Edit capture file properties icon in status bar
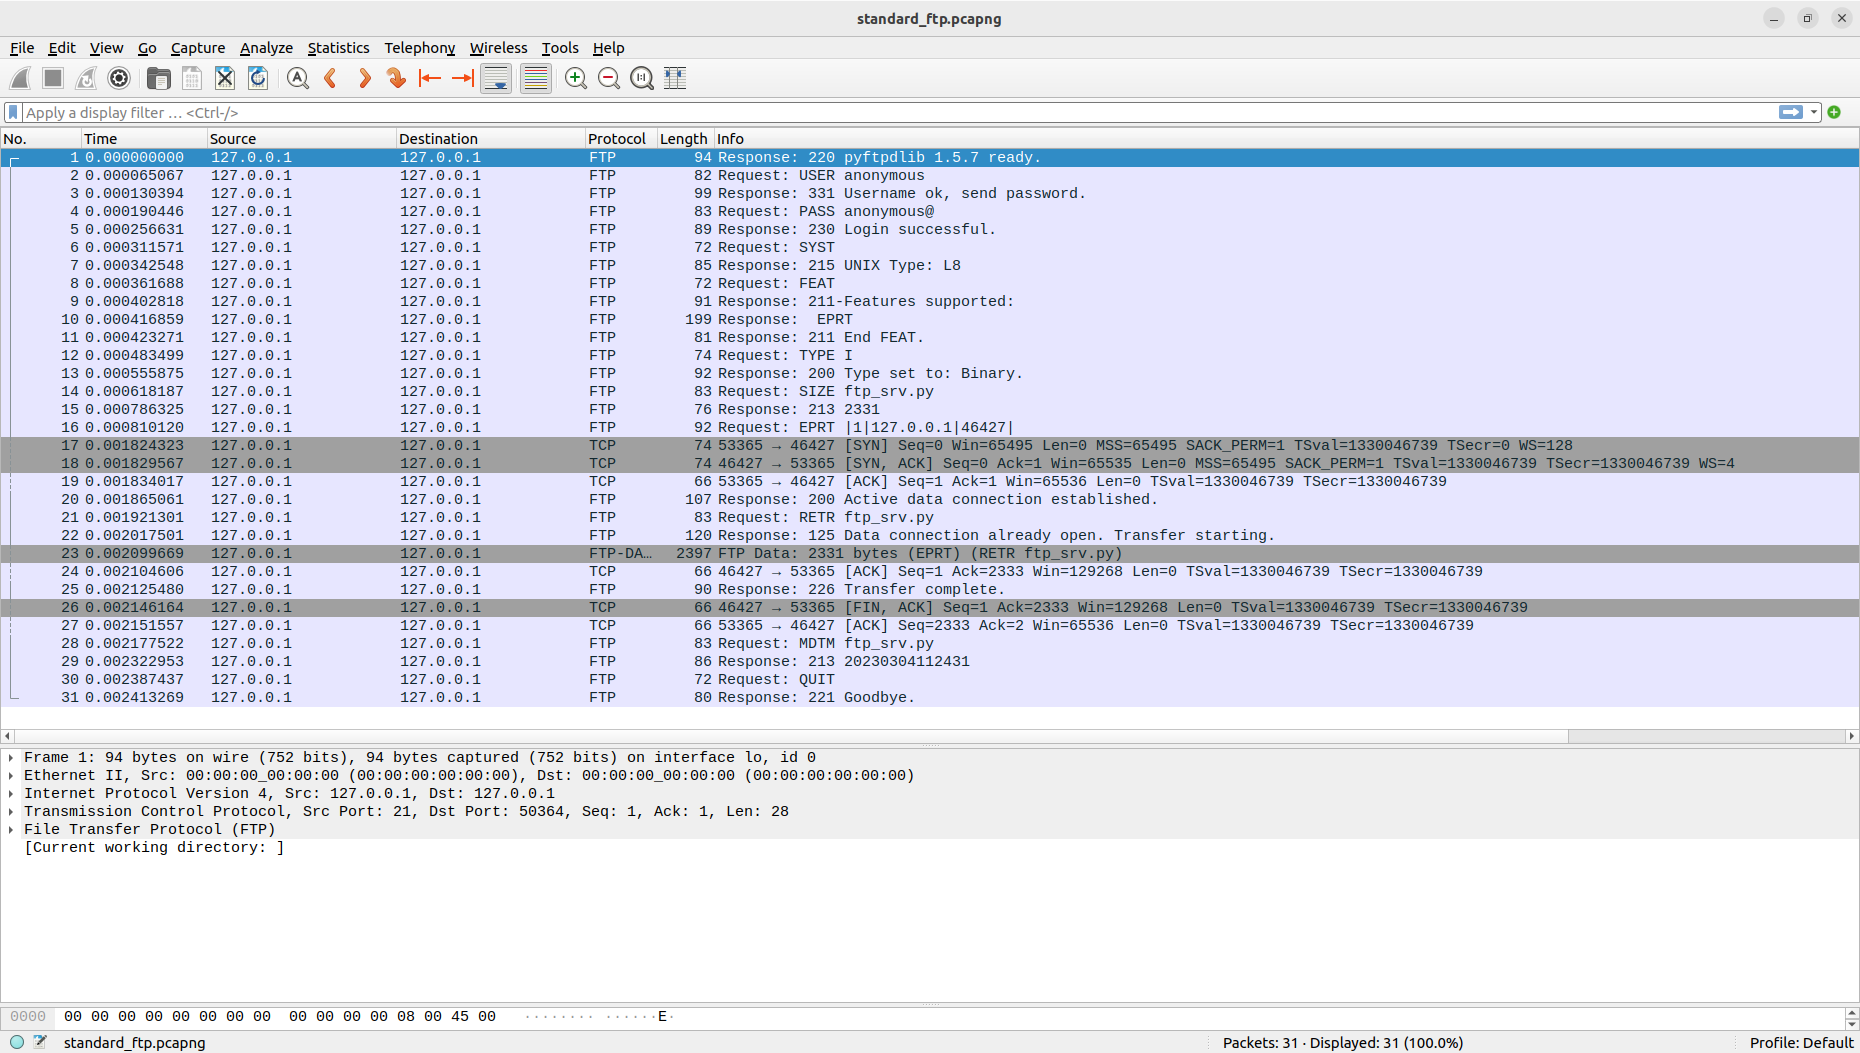Screen dimensions: 1860x1053 (40, 1042)
